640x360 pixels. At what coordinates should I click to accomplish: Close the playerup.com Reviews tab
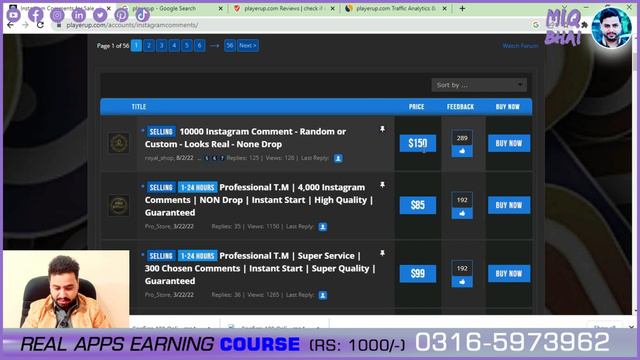(x=332, y=8)
